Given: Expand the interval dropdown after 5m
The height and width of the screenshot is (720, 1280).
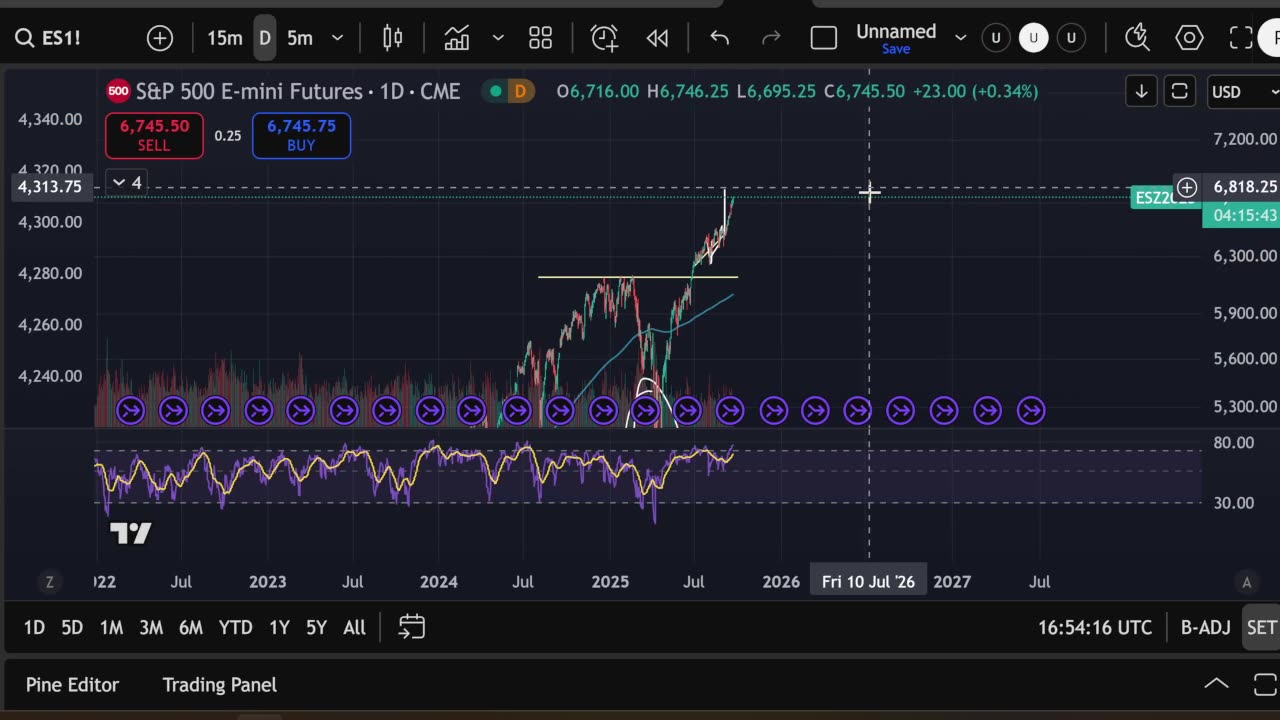Looking at the screenshot, I should (x=337, y=38).
